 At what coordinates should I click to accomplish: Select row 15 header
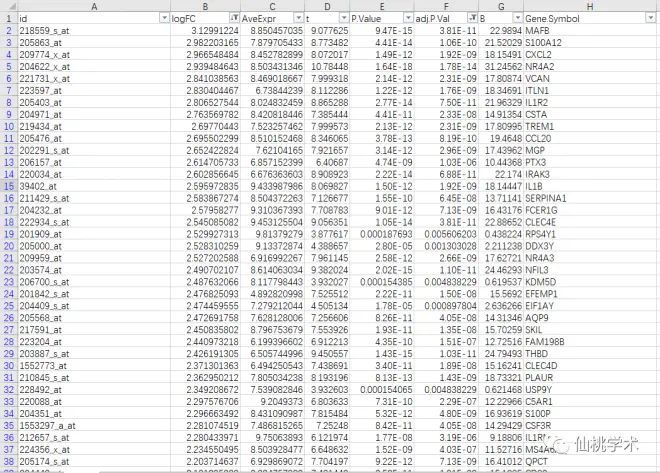9,186
